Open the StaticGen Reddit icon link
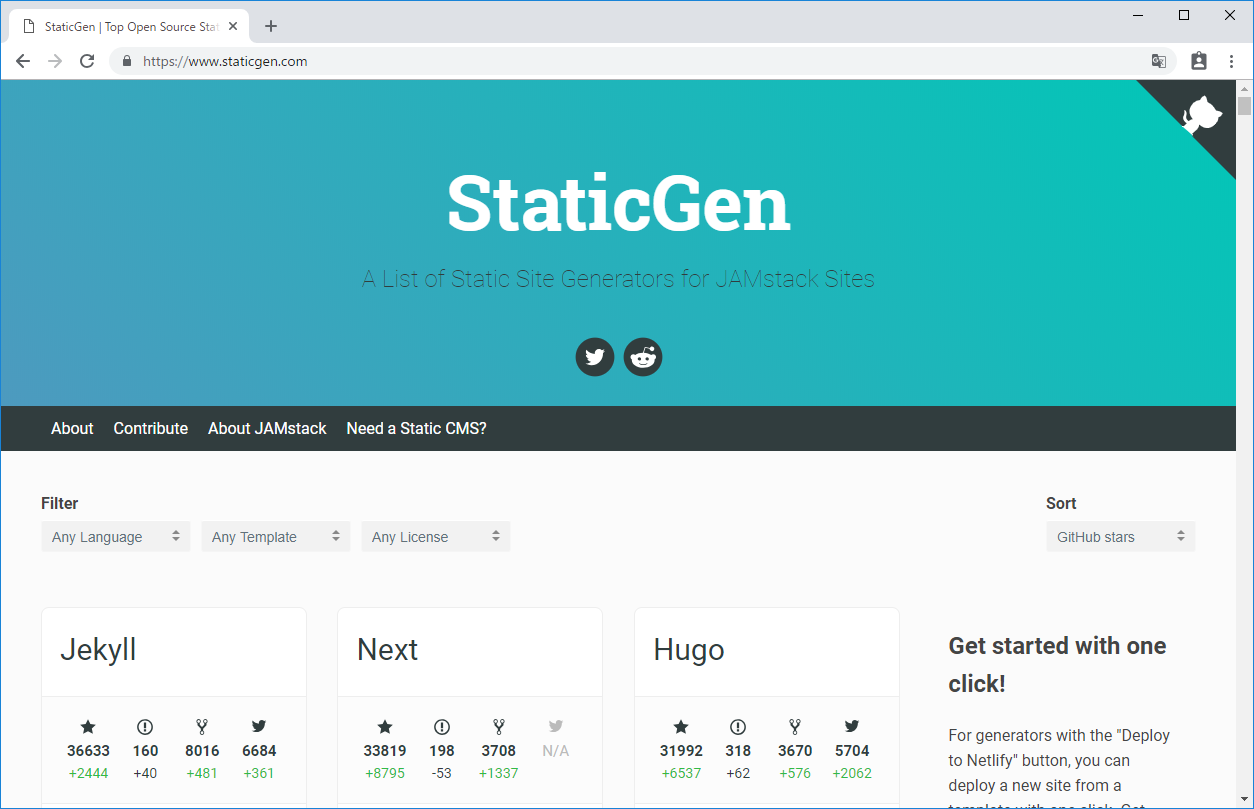The width and height of the screenshot is (1254, 809). 643,357
